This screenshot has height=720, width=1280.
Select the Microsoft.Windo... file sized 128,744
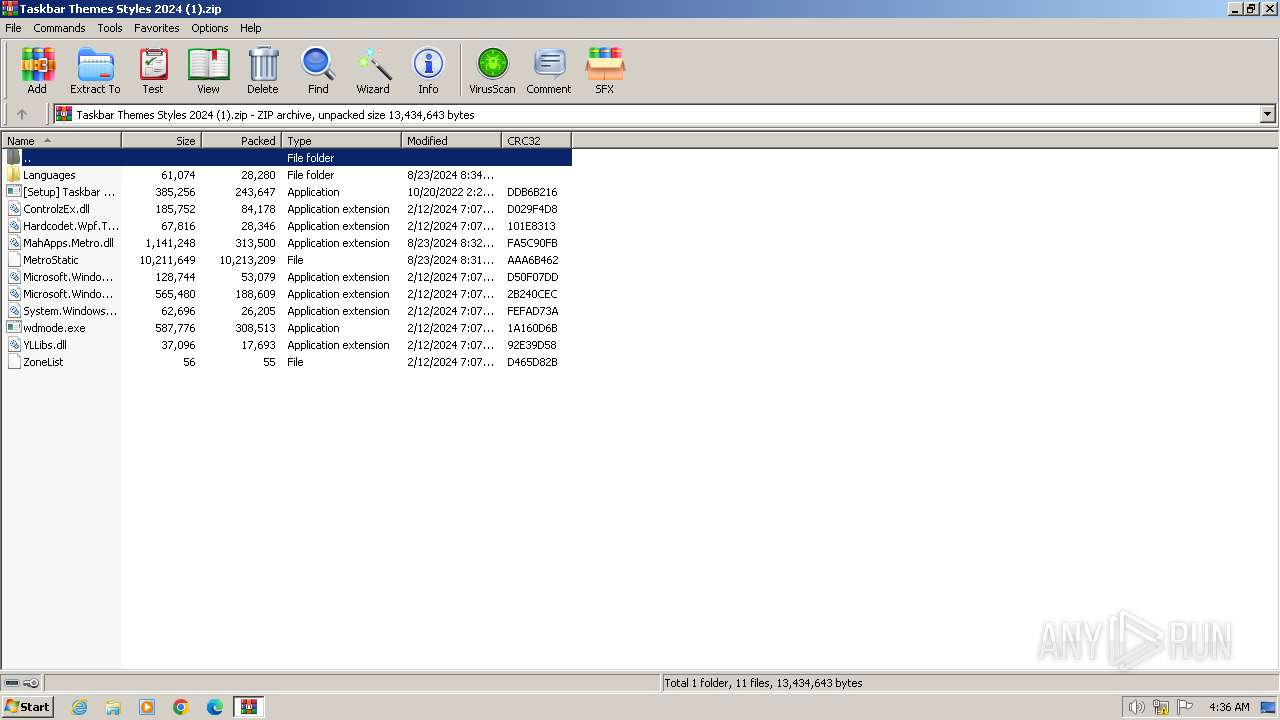pos(287,277)
